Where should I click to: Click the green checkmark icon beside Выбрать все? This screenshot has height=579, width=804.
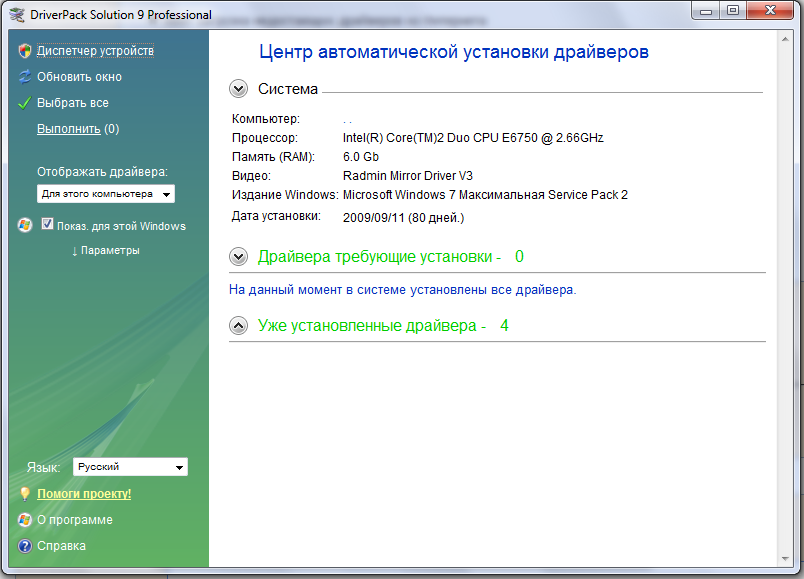pos(25,103)
